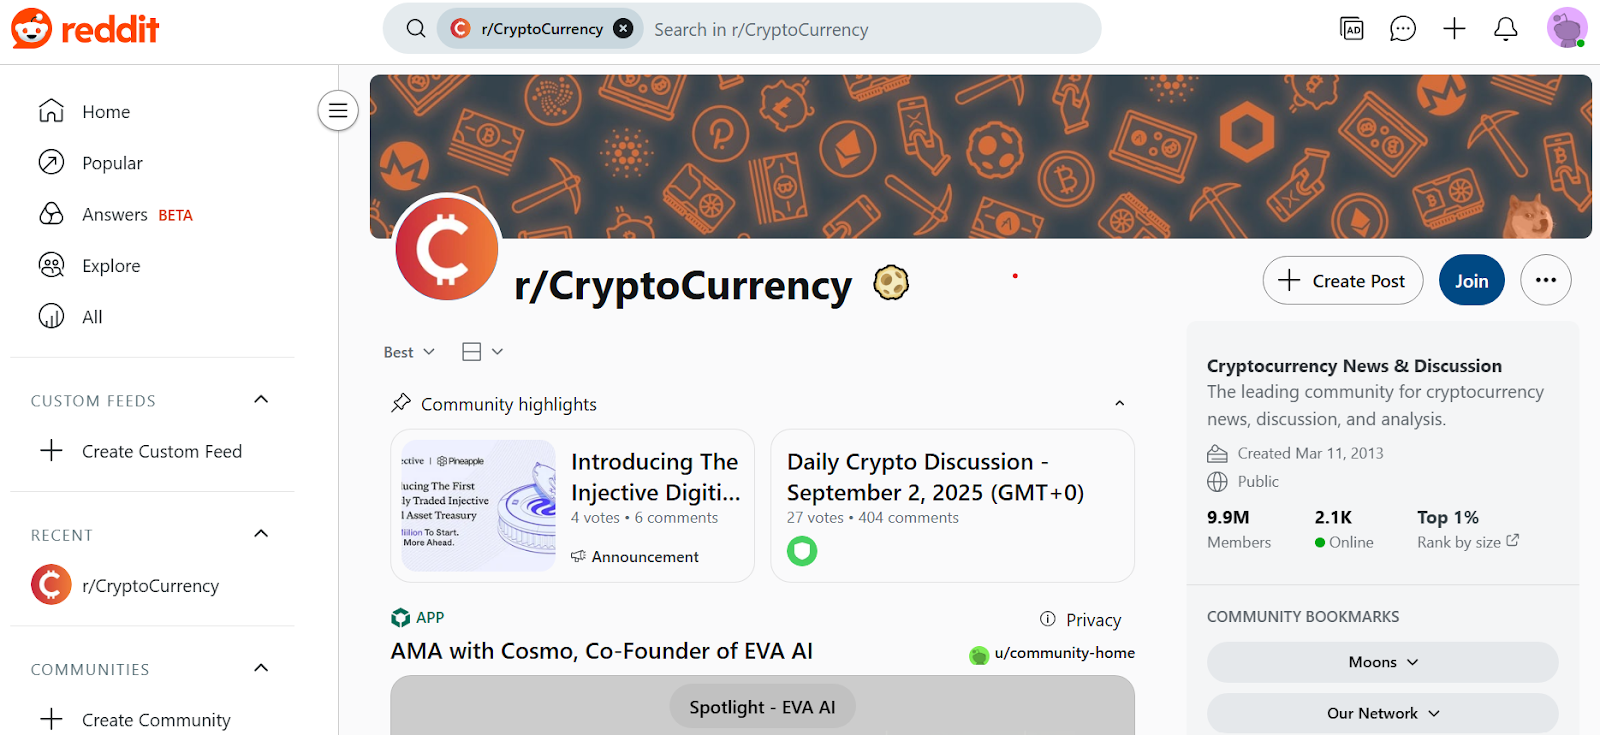Open the advertise icon in the header
The height and width of the screenshot is (735, 1600).
pos(1352,29)
